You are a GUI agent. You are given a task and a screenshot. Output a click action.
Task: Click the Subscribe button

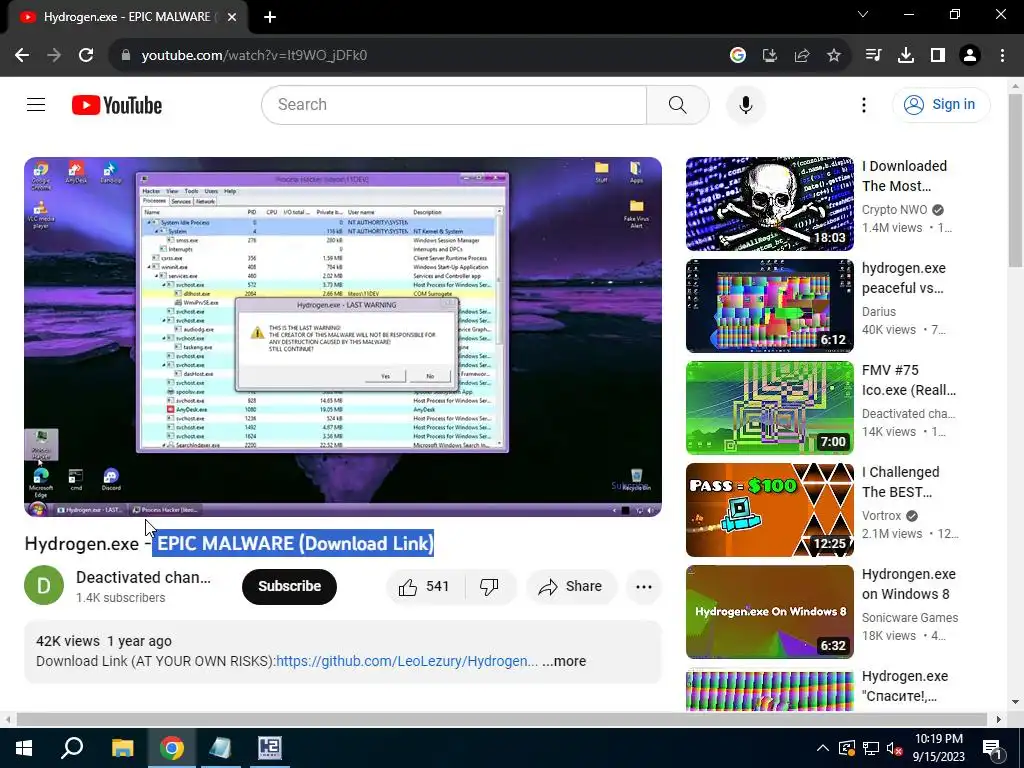[x=289, y=586]
